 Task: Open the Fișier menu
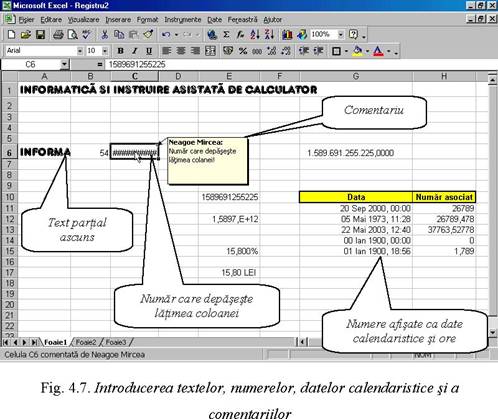tap(26, 20)
